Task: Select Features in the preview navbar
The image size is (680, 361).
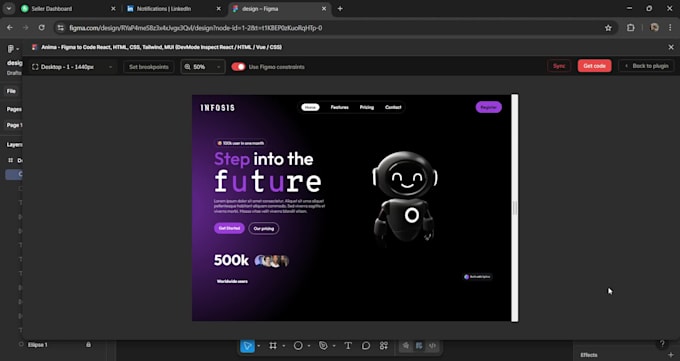Action: coord(340,107)
